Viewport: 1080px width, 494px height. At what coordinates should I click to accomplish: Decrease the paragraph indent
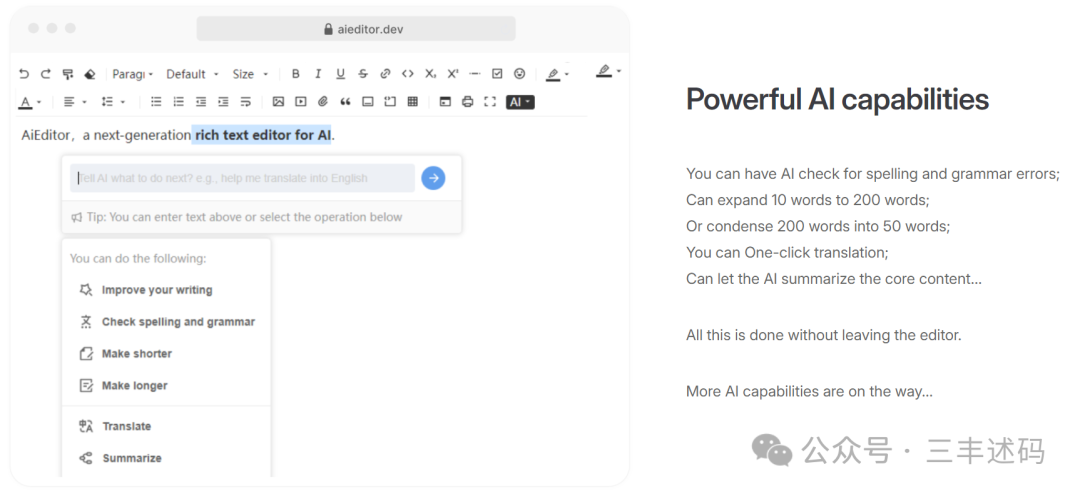click(x=200, y=102)
